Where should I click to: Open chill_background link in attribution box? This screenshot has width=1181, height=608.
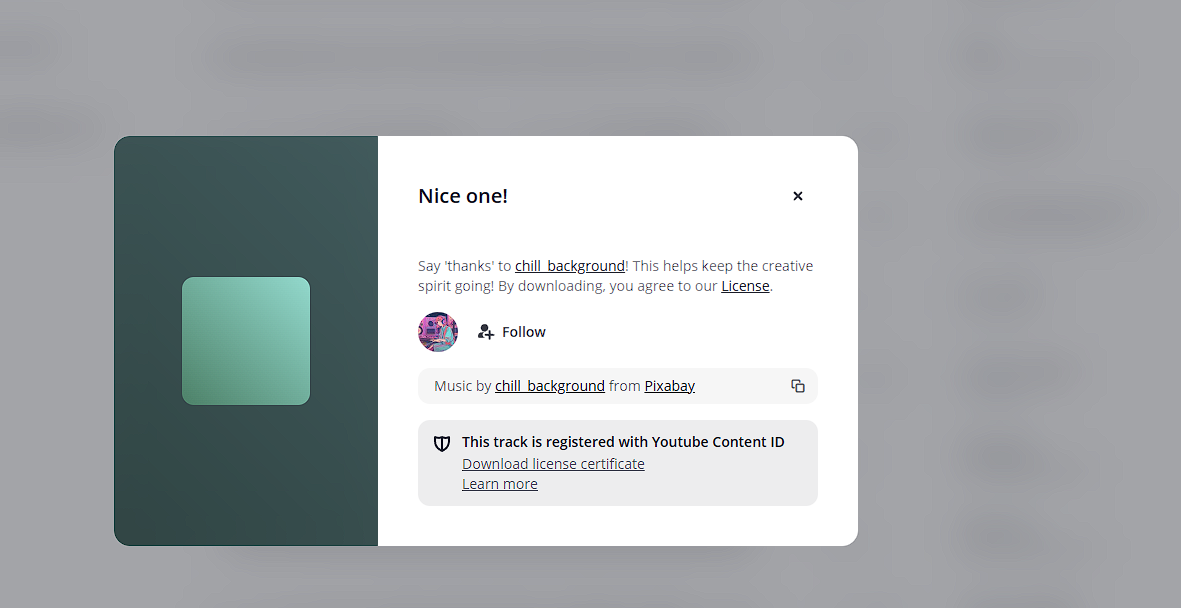click(550, 386)
